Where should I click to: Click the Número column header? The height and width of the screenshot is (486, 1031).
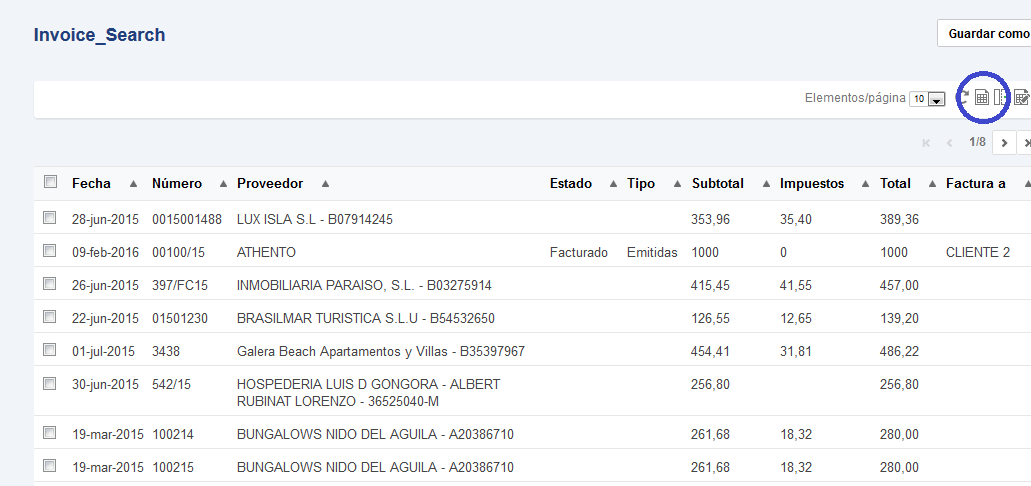(x=177, y=183)
